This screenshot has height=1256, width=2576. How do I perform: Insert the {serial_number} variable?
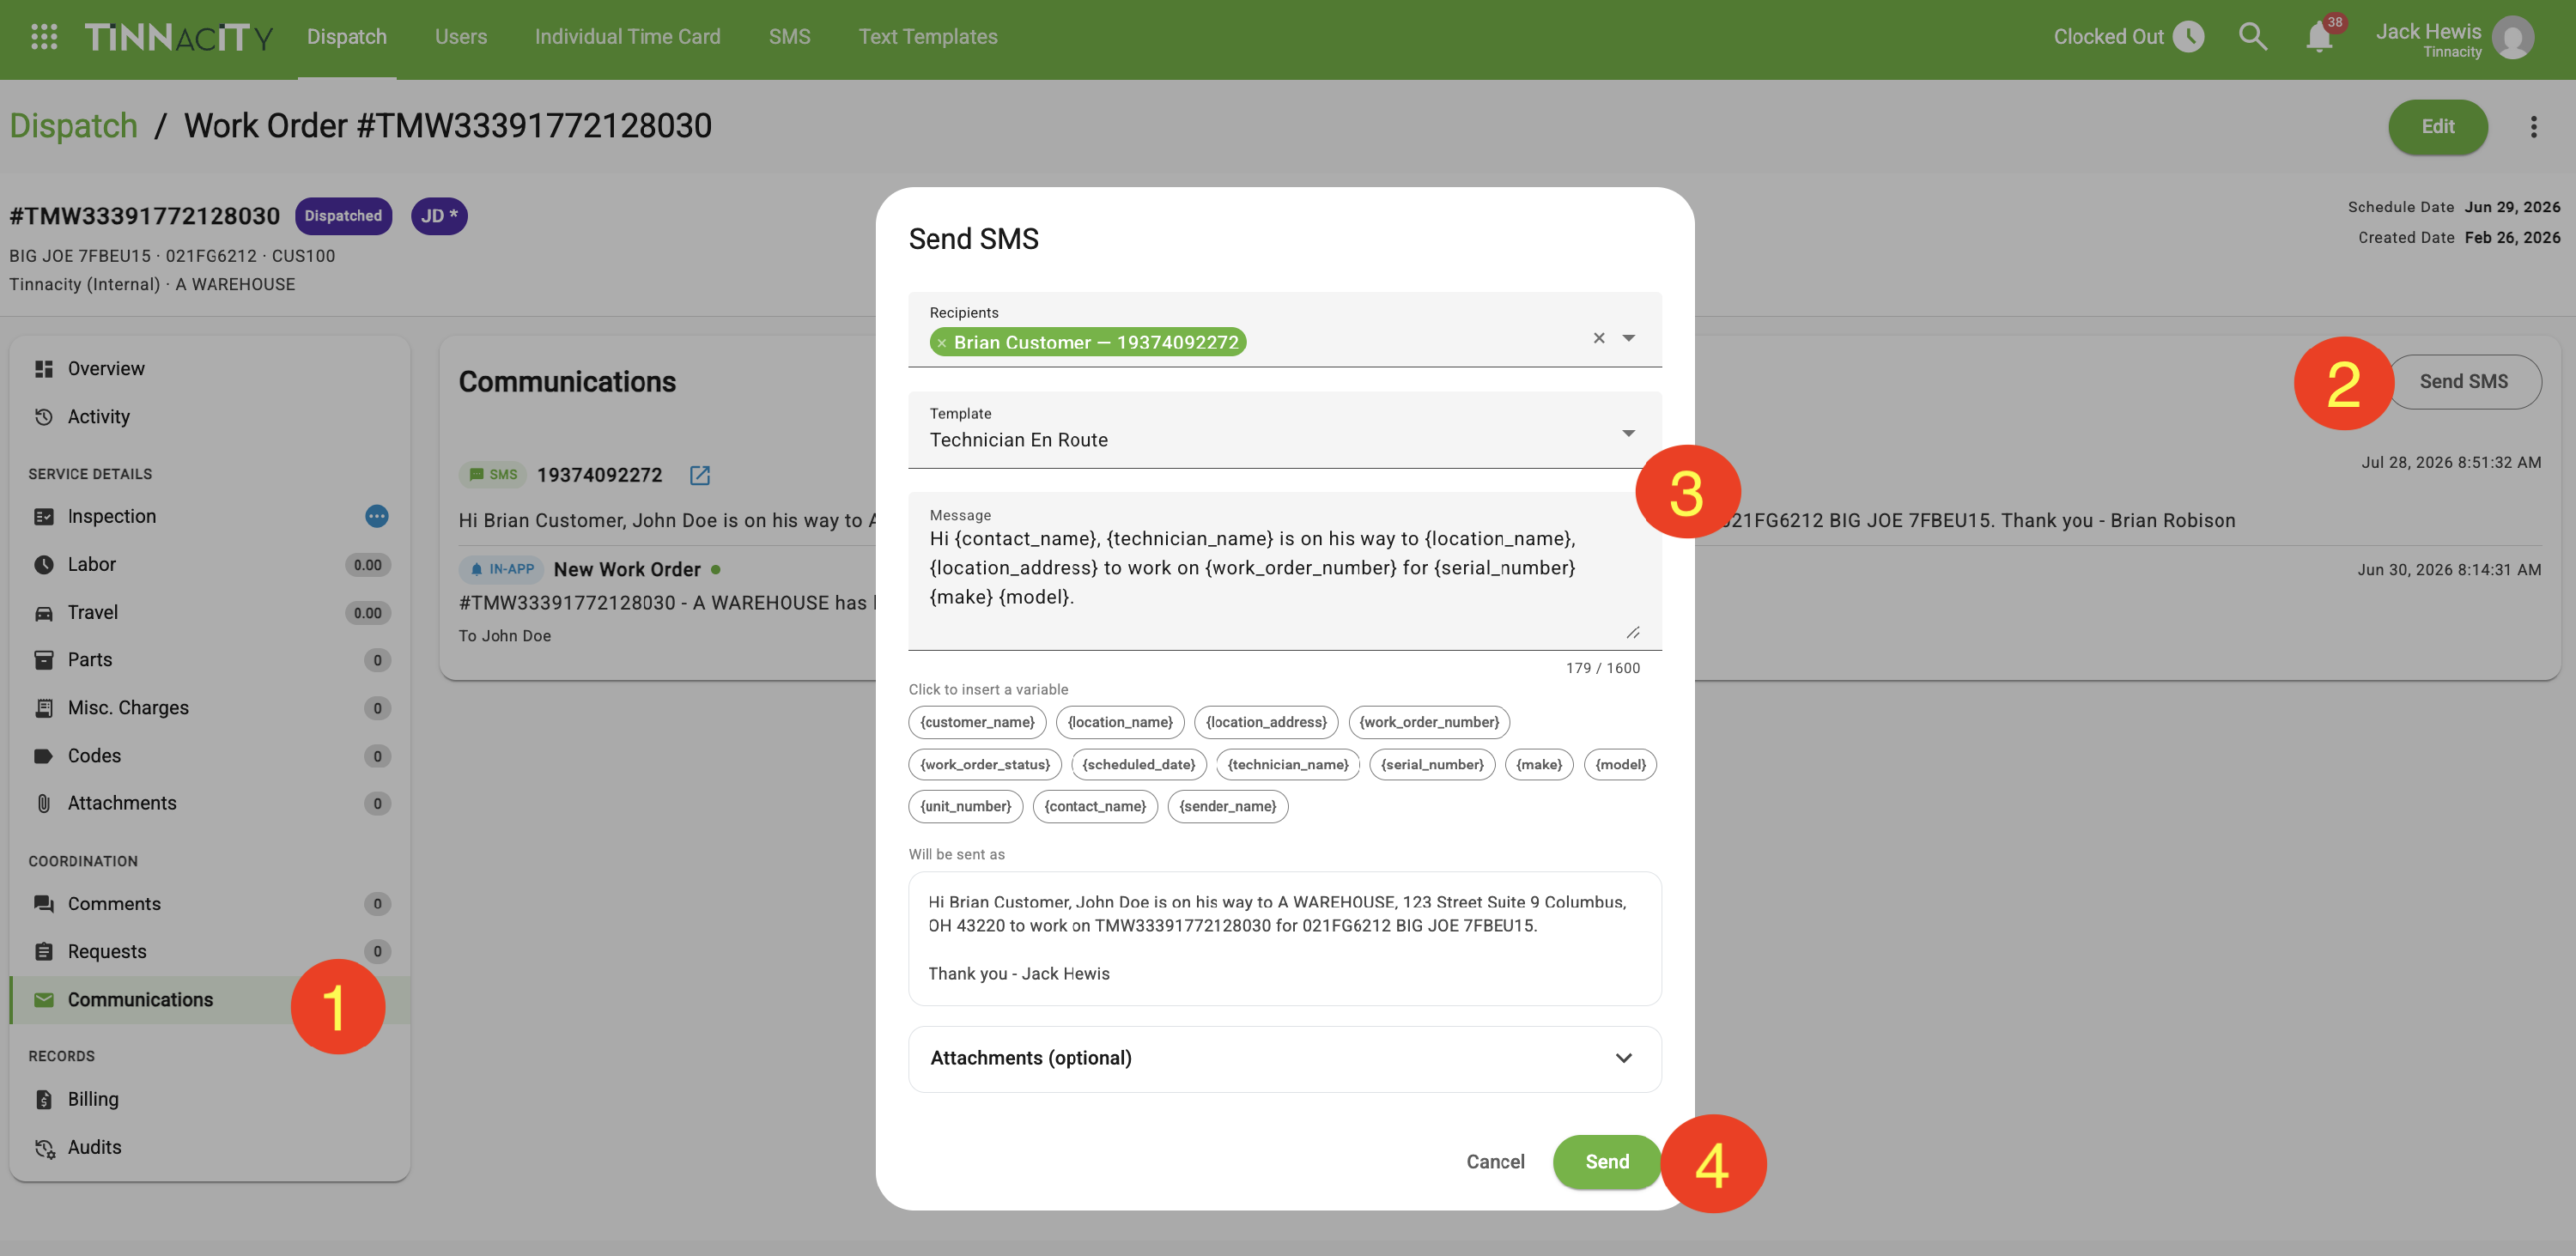point(1432,765)
